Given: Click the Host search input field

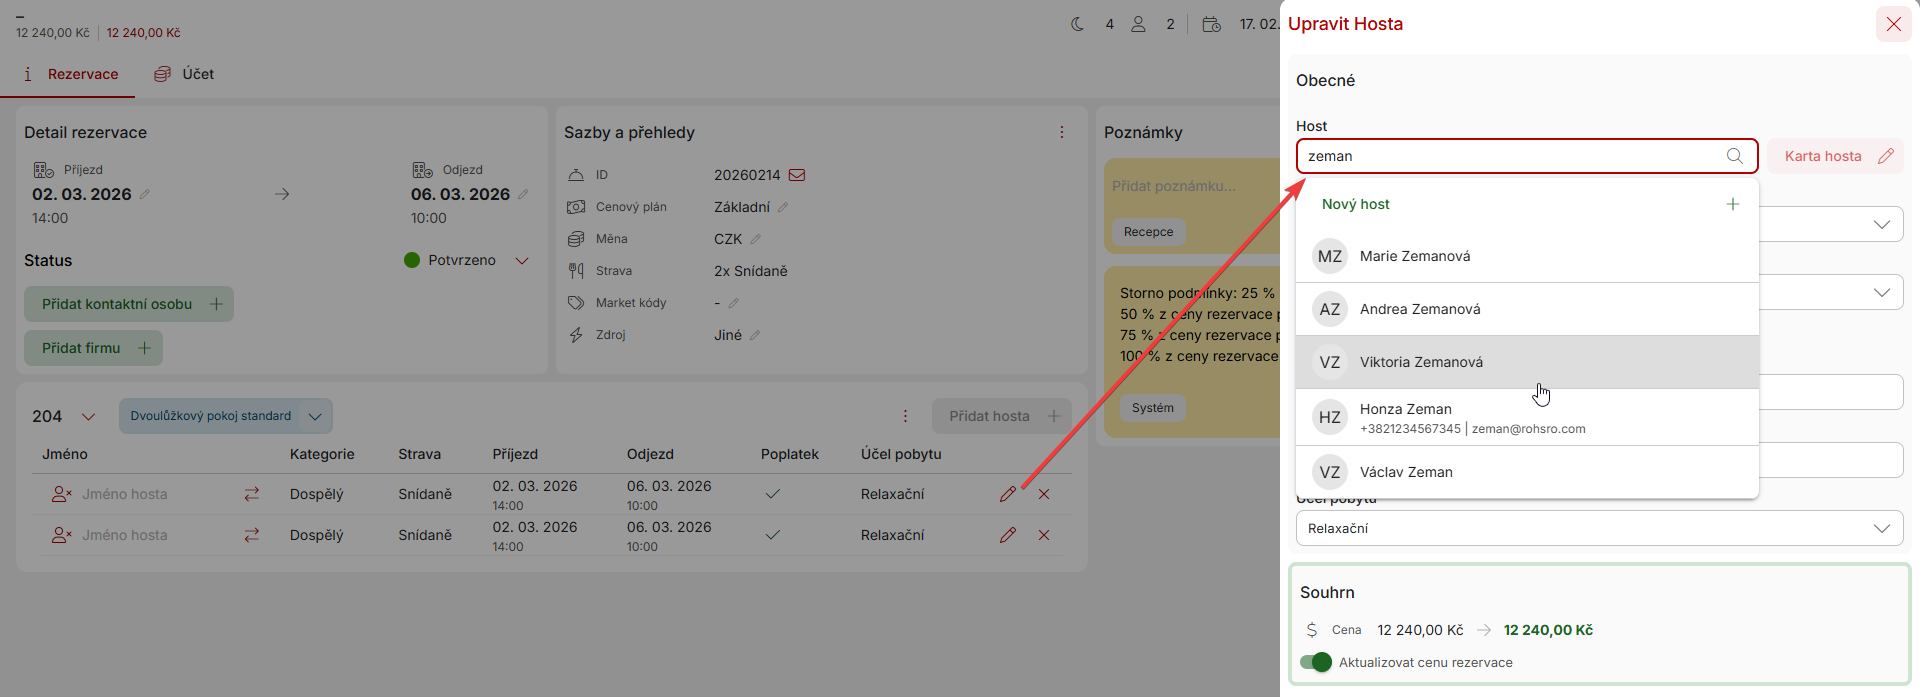Looking at the screenshot, I should point(1510,156).
